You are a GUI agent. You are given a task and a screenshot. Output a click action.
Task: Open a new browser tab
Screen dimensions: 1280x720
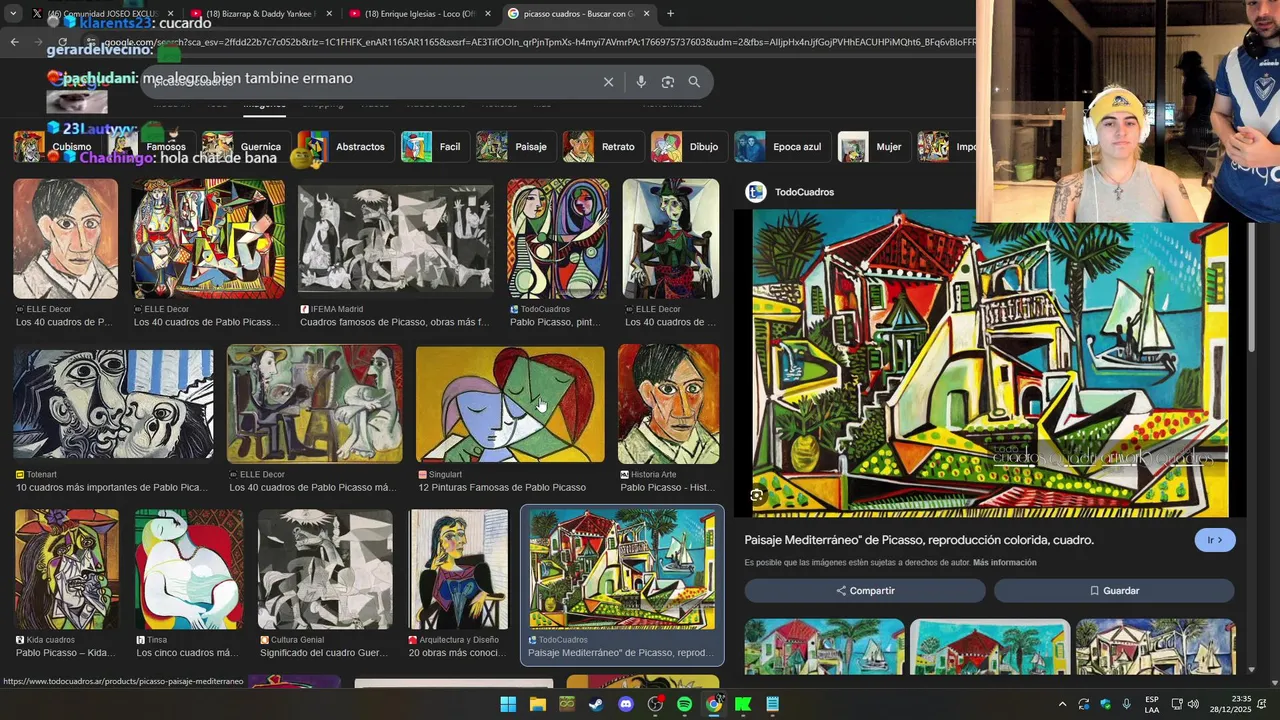(x=670, y=14)
